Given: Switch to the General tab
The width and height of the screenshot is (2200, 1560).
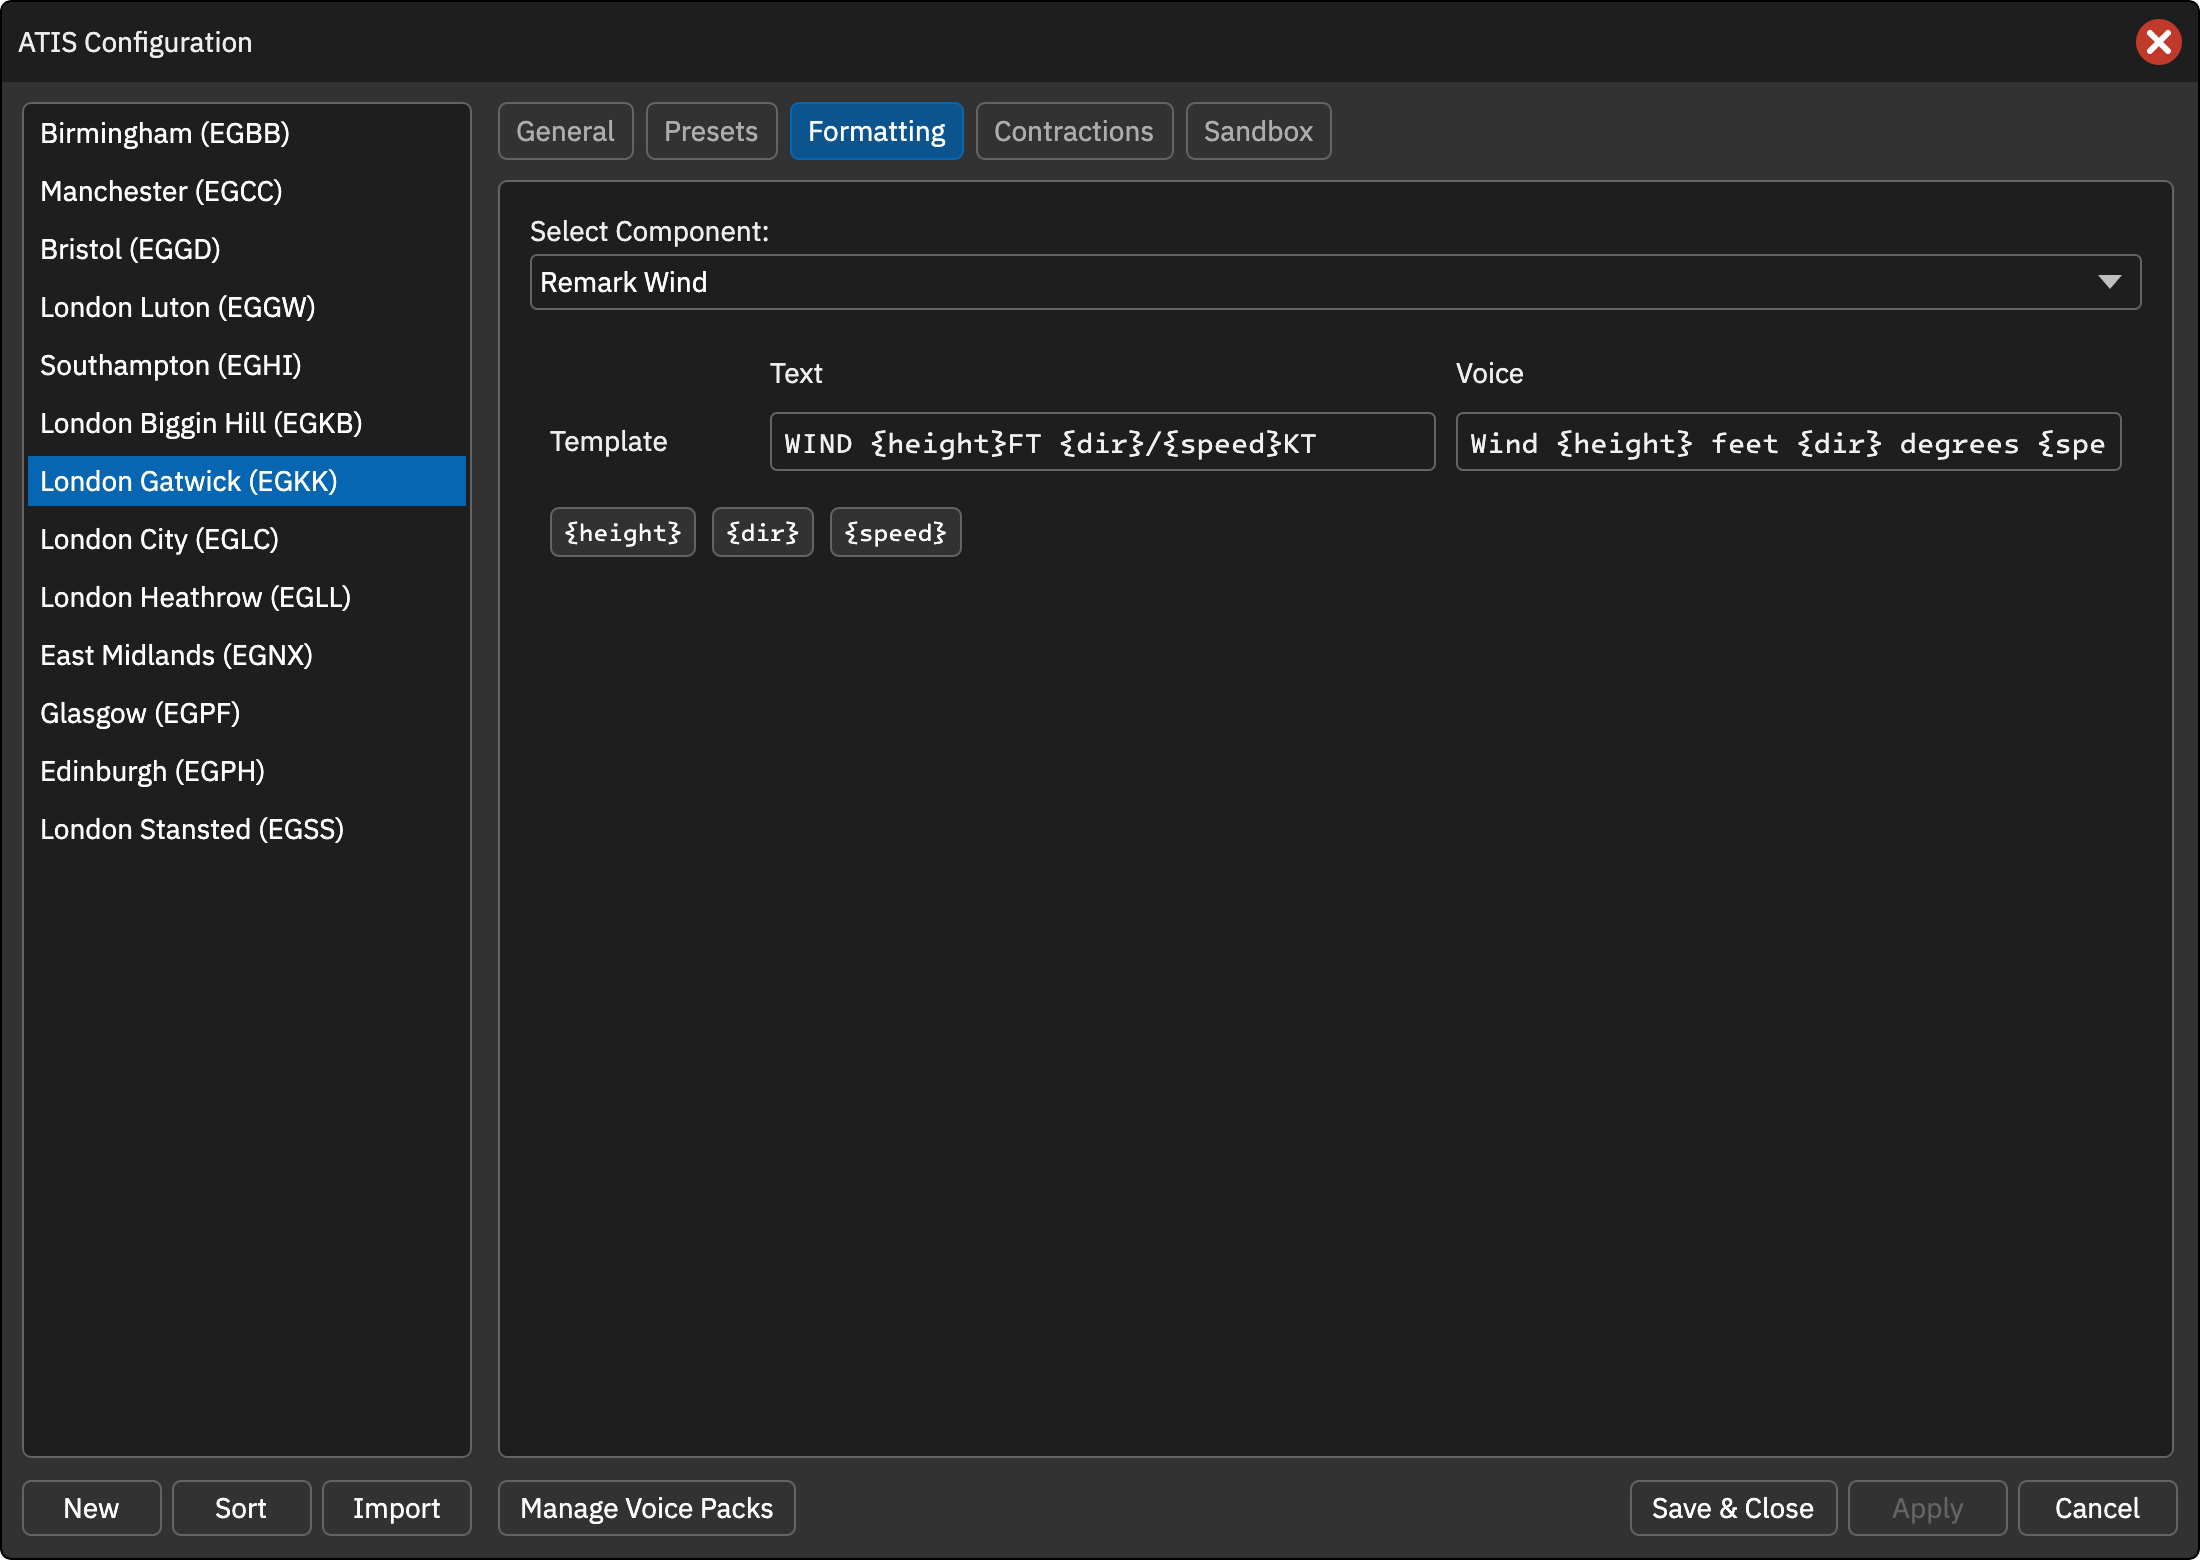Looking at the screenshot, I should pyautogui.click(x=565, y=131).
